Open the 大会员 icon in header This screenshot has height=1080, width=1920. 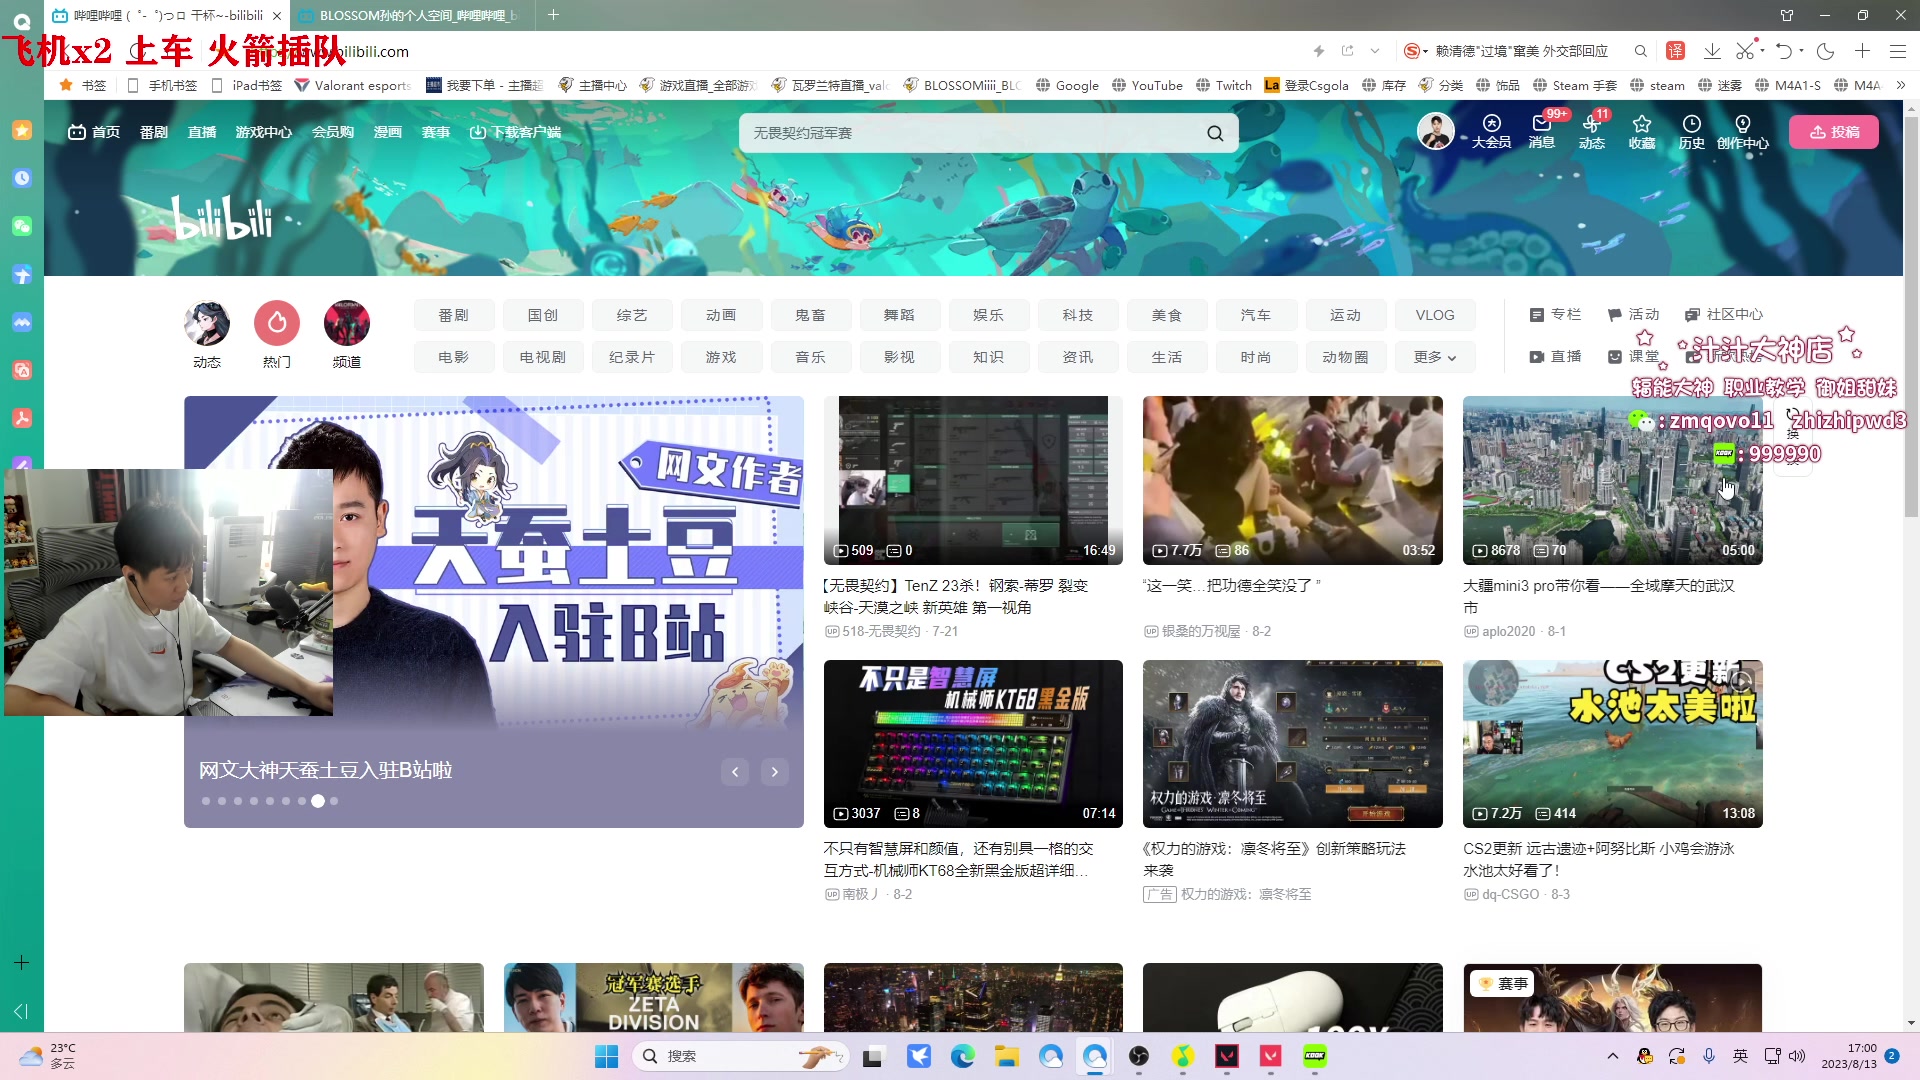point(1491,131)
